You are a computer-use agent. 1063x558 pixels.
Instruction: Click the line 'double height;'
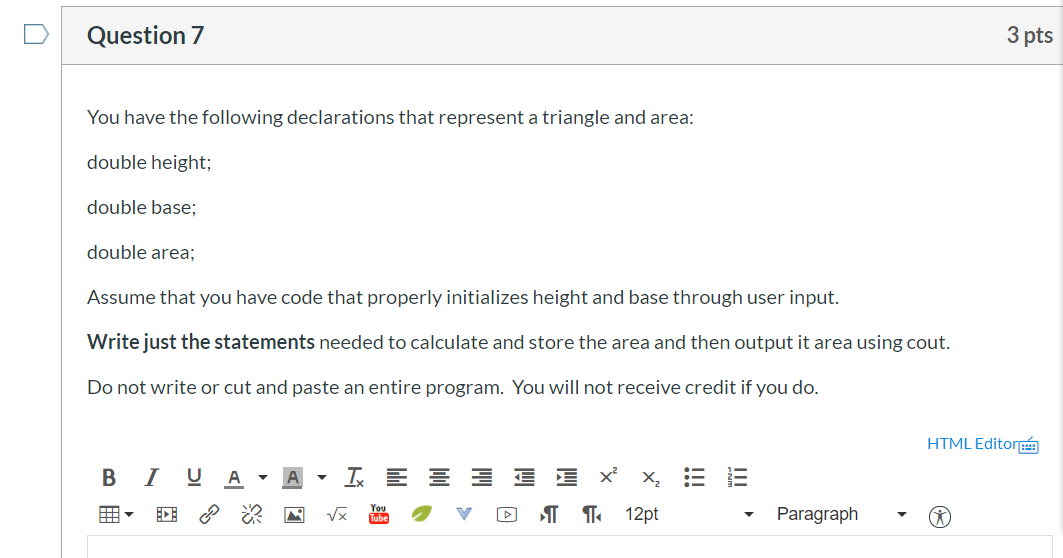[x=149, y=163]
